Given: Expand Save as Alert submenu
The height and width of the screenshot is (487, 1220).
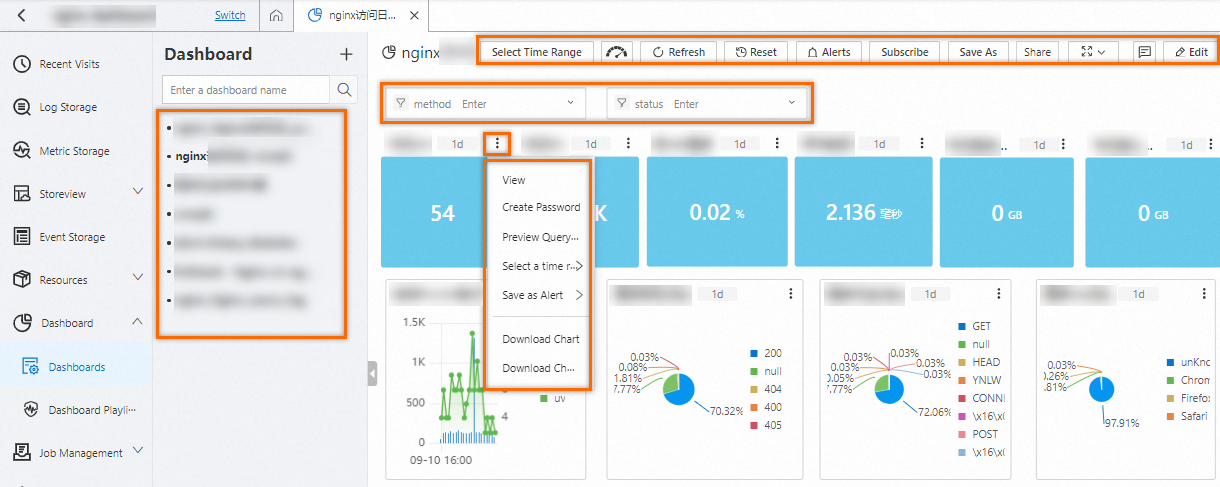Looking at the screenshot, I should click(x=540, y=295).
